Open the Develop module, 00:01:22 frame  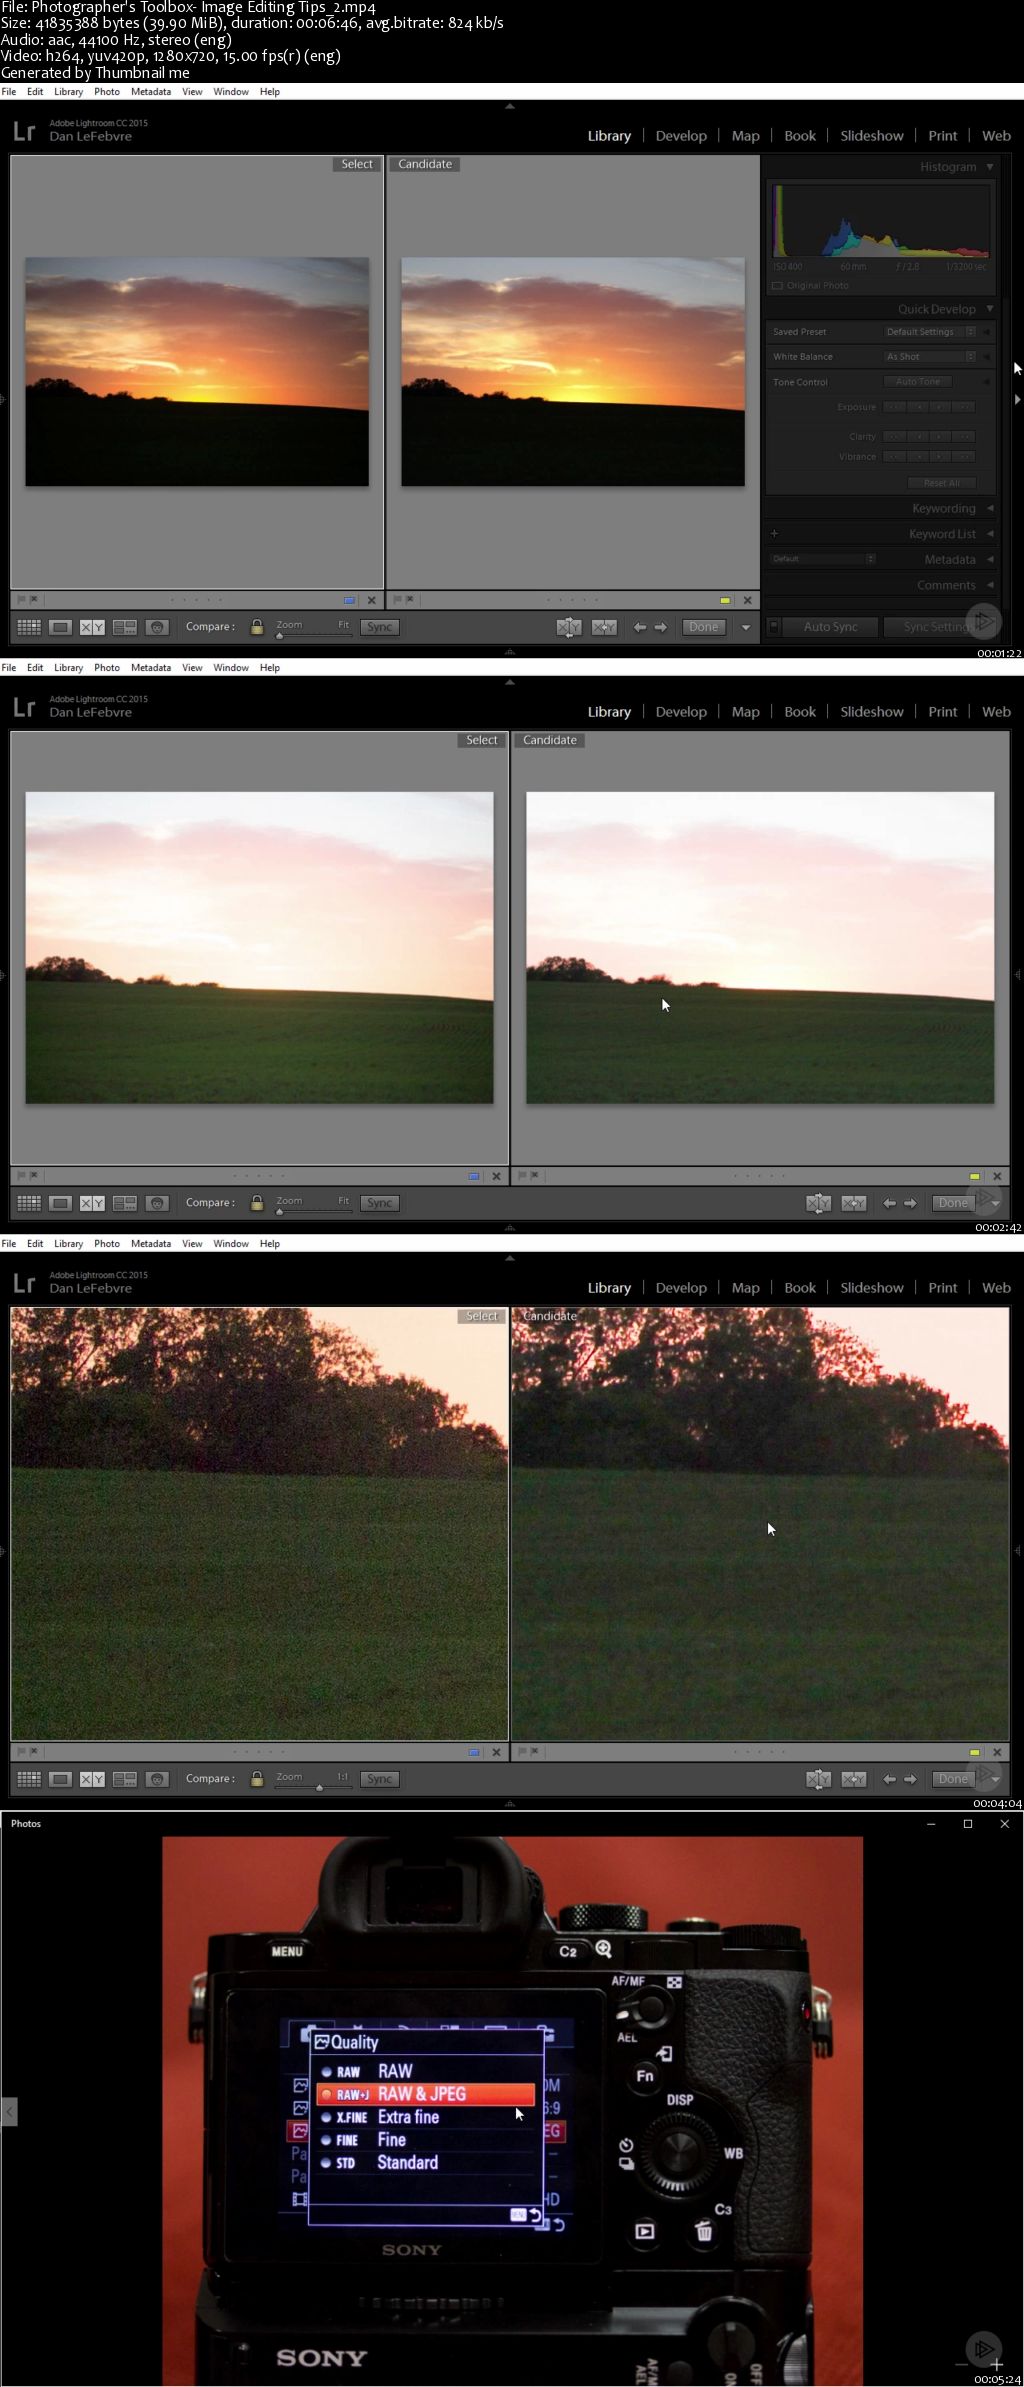pos(681,136)
